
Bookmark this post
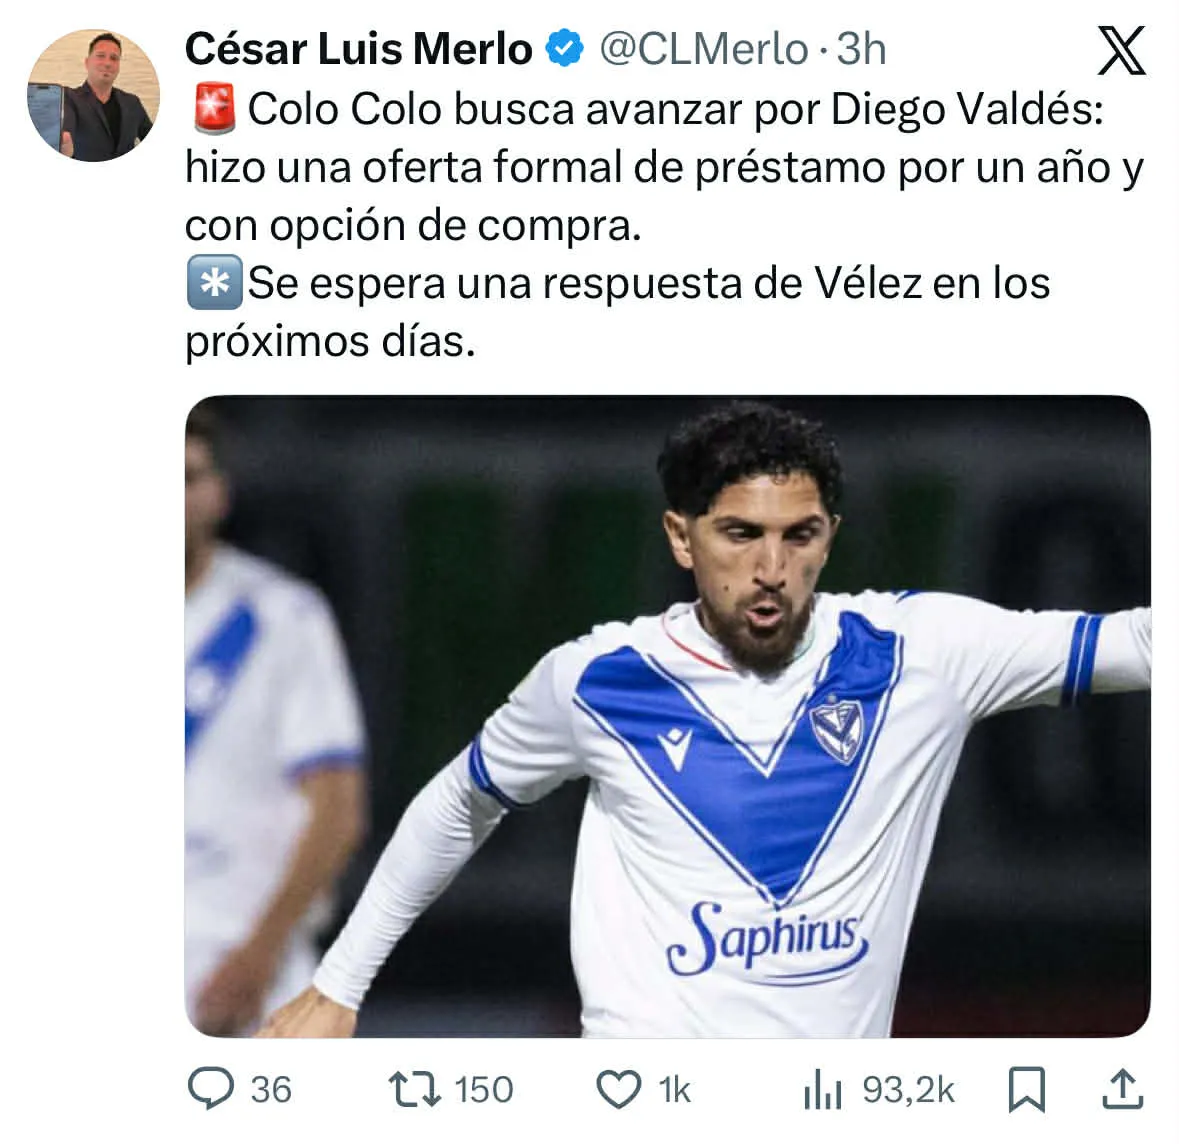(x=1026, y=1089)
